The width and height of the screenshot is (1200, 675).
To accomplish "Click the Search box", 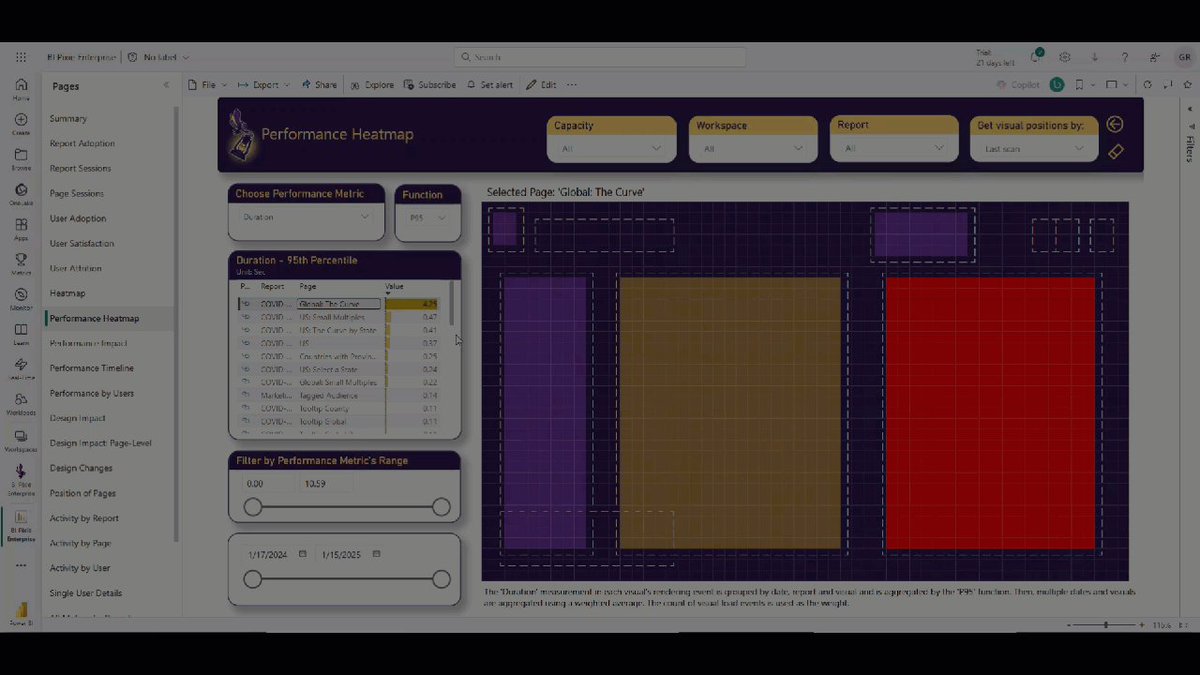I will (x=600, y=57).
